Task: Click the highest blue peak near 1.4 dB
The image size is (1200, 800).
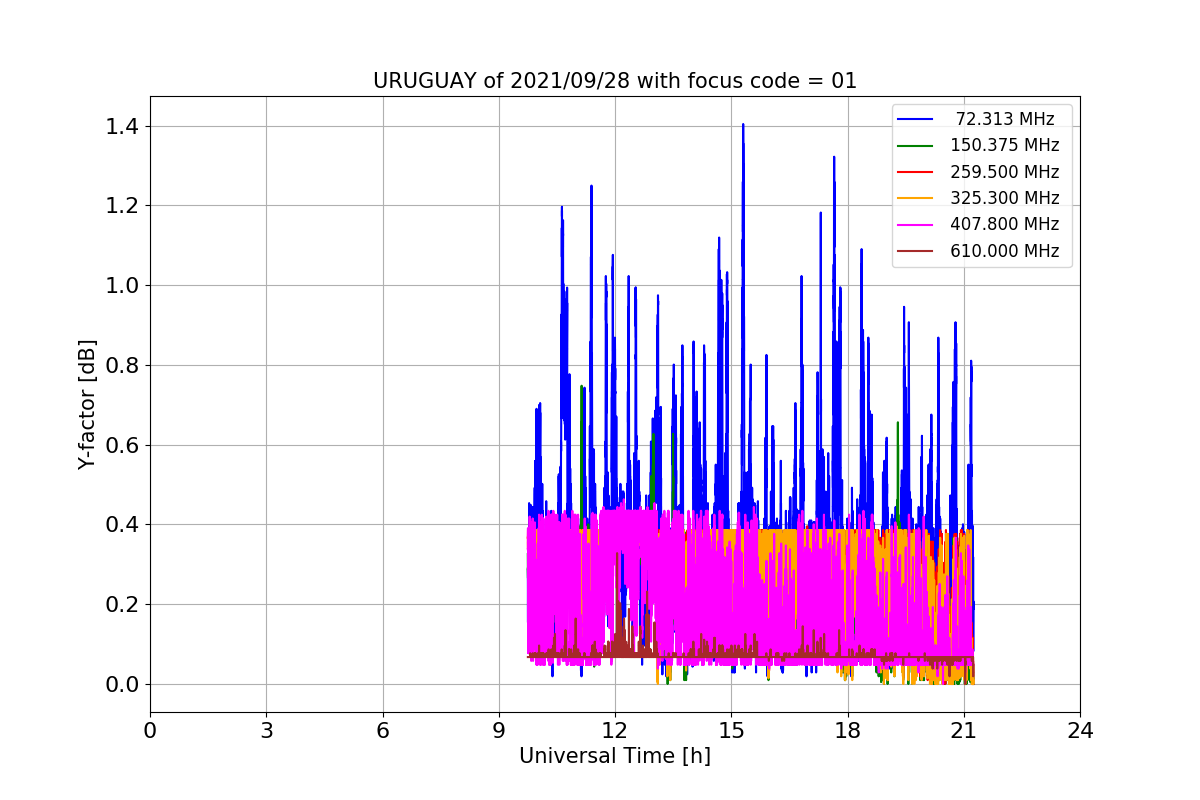Action: 743,126
